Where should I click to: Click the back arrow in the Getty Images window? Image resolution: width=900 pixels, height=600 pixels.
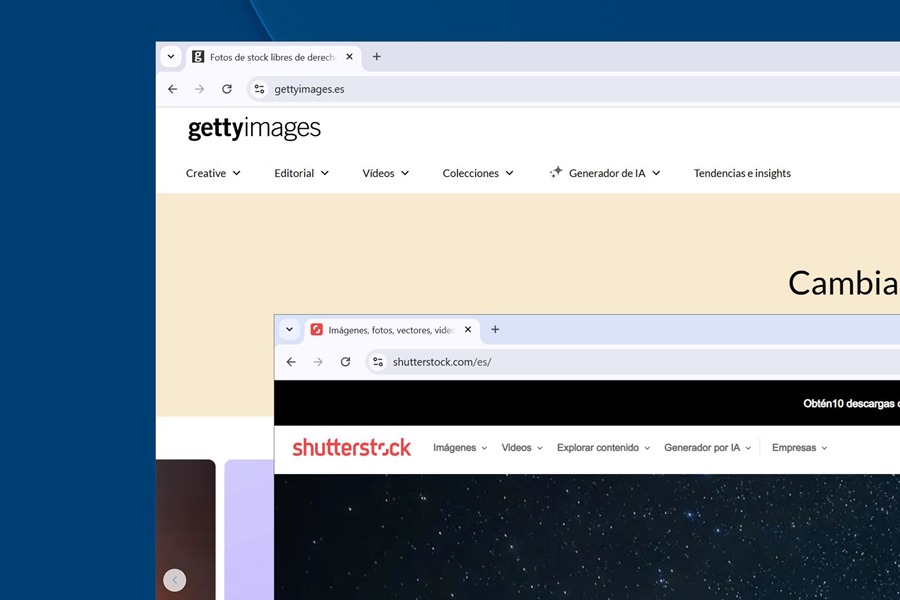172,89
